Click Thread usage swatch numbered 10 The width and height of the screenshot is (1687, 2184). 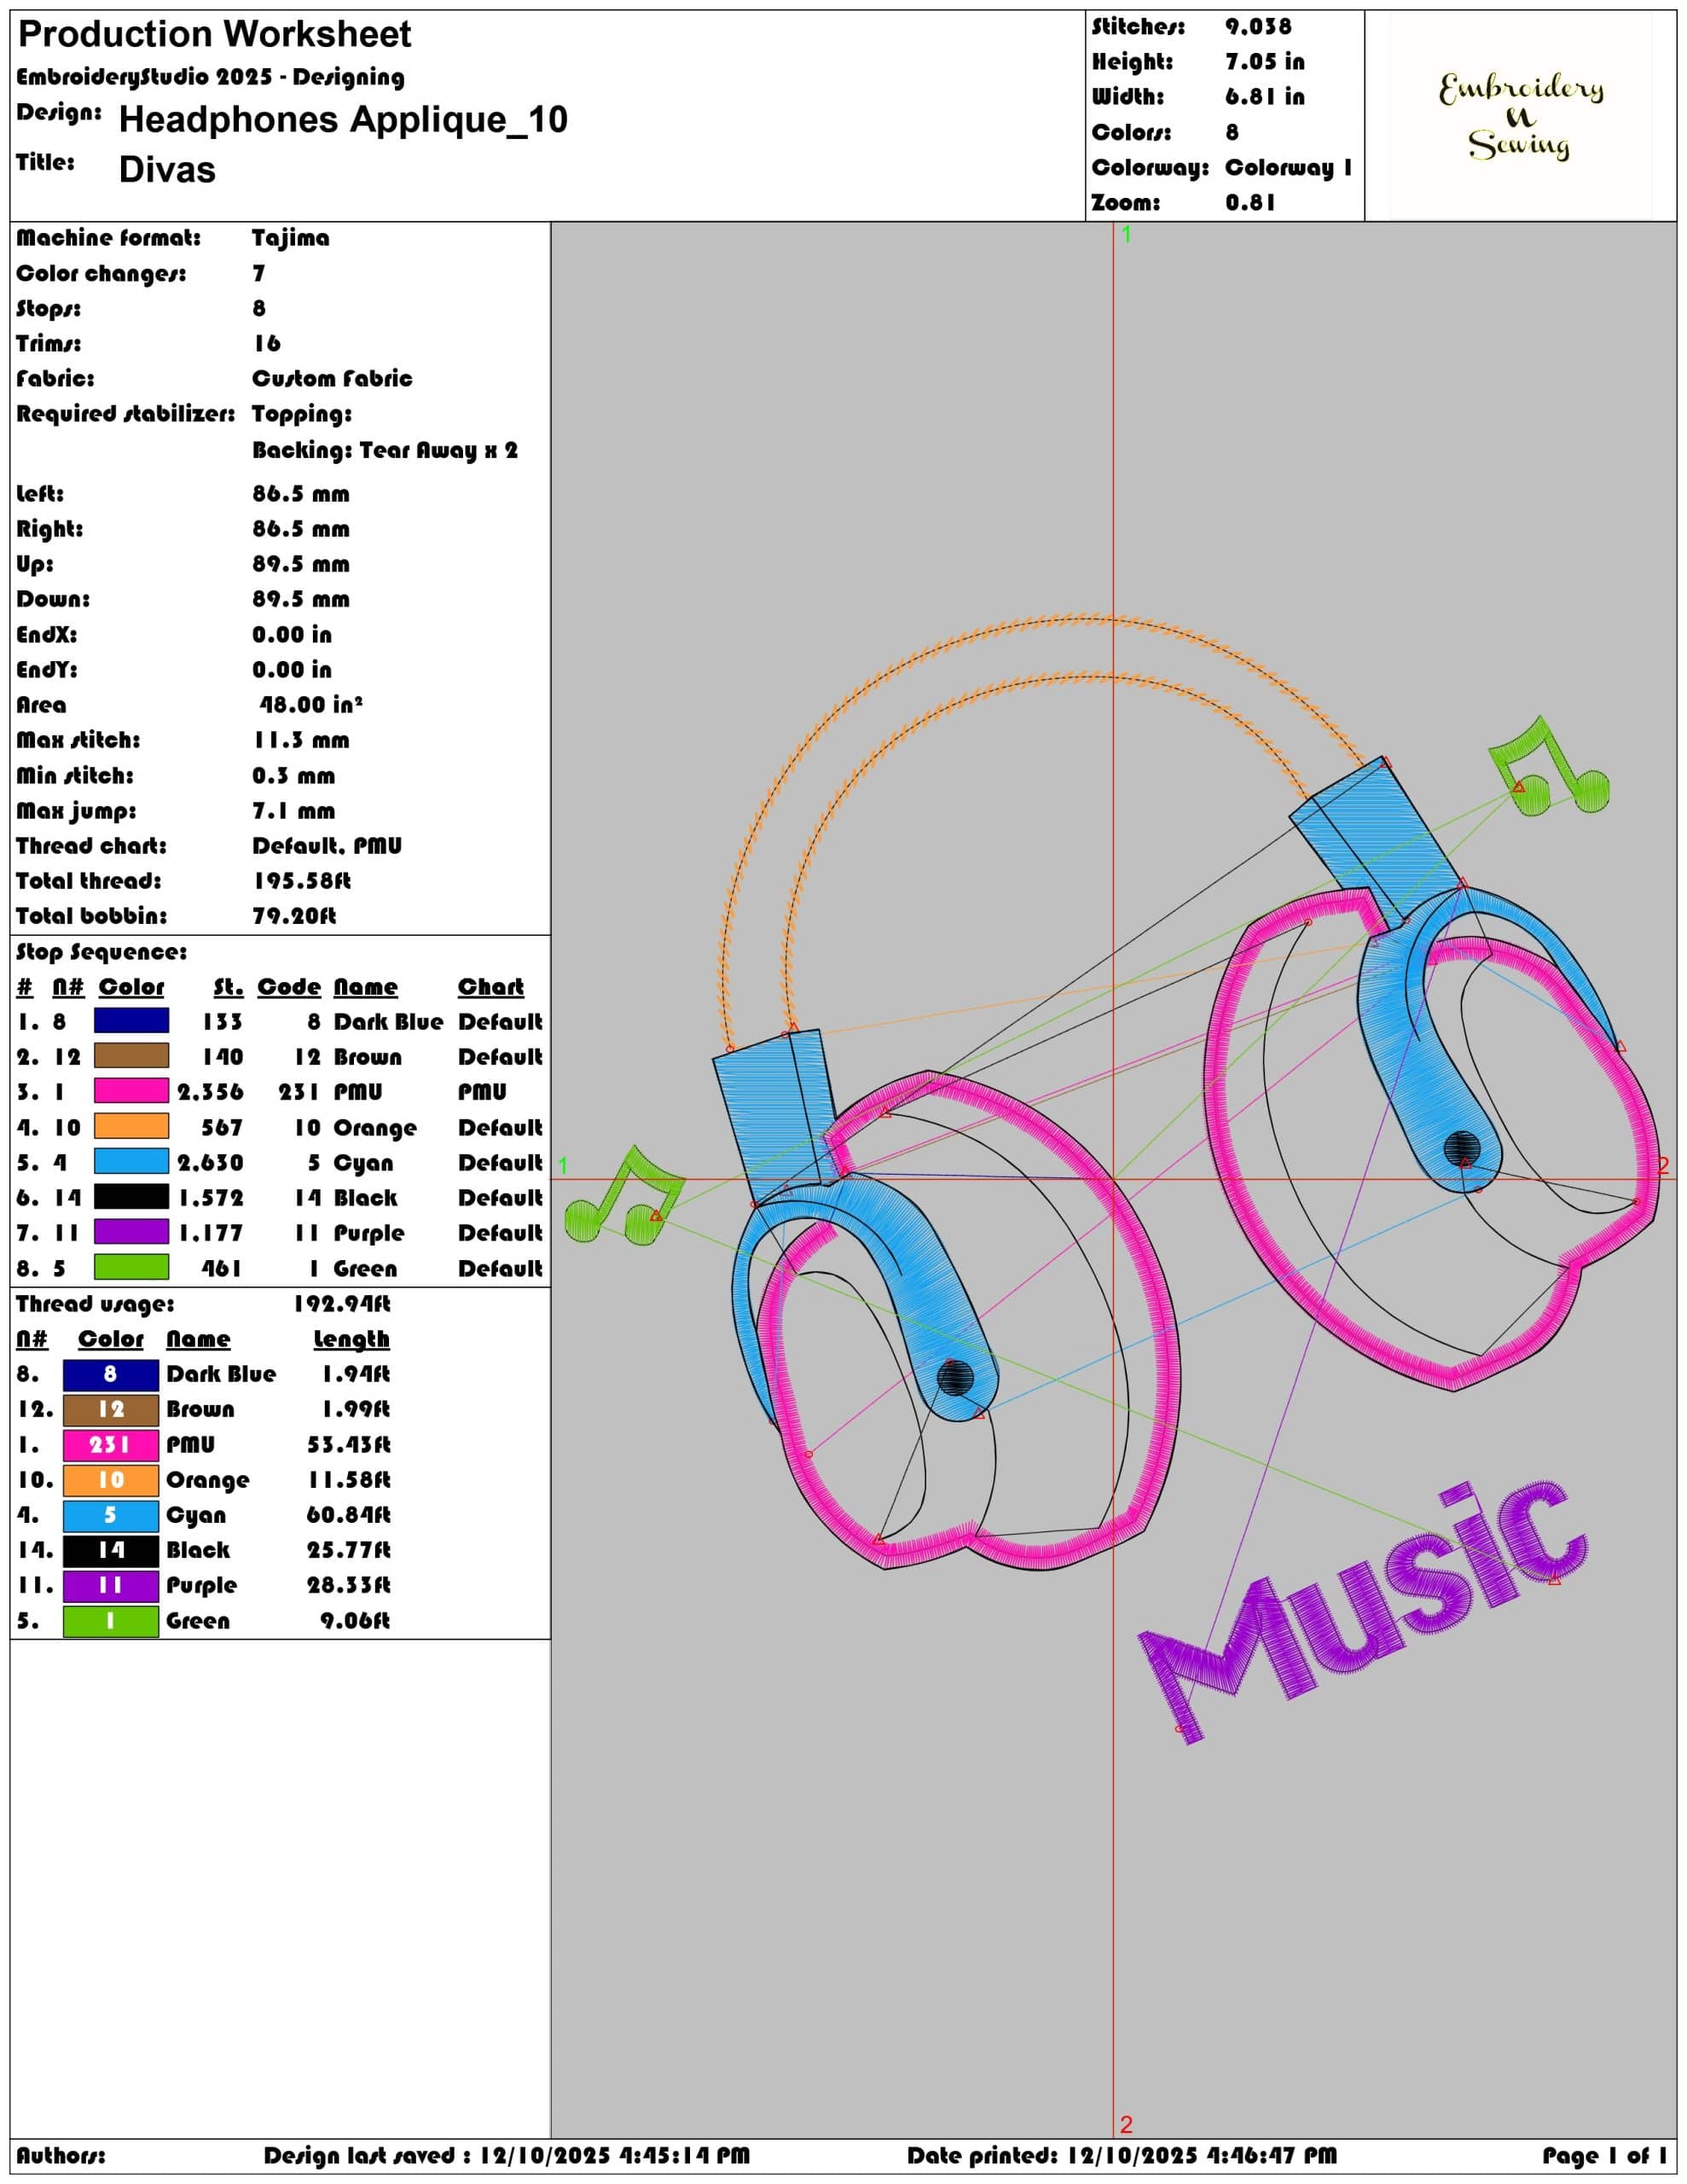[x=110, y=1480]
